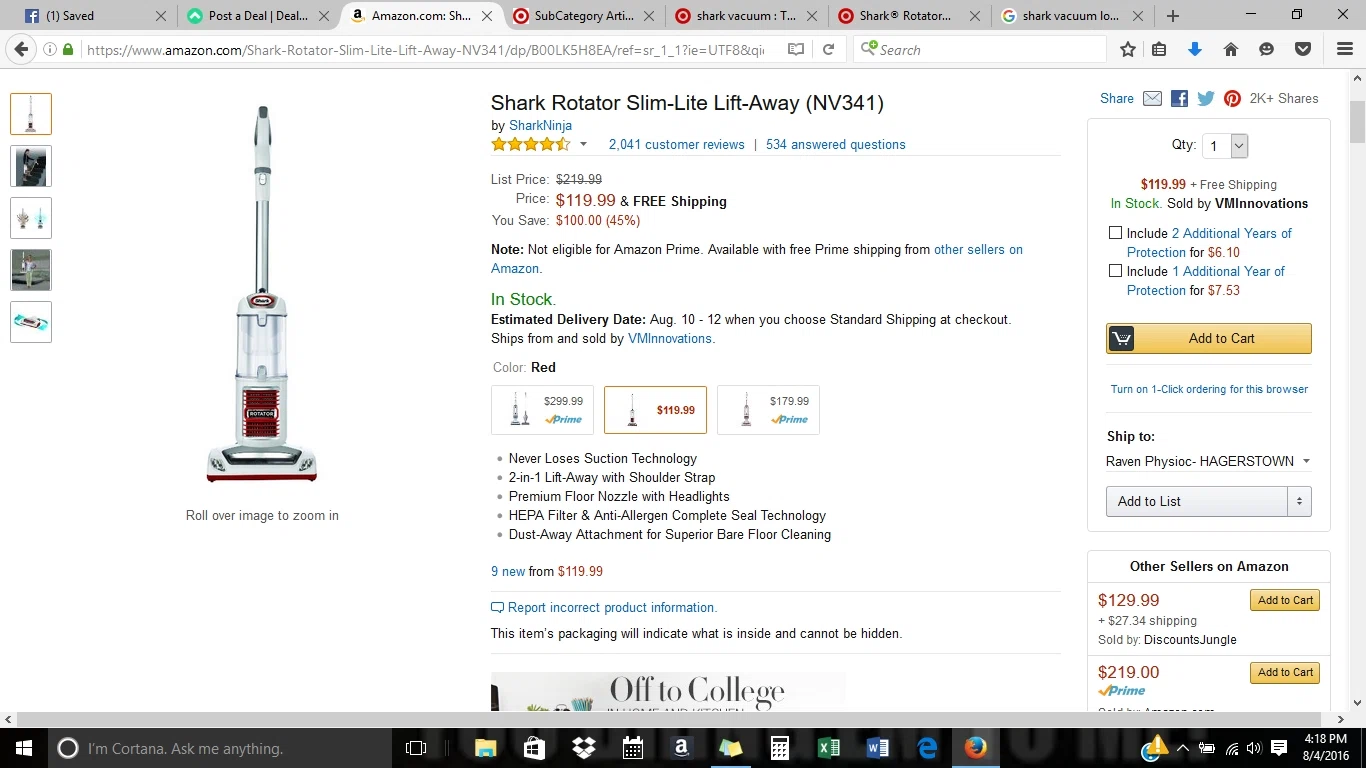This screenshot has height=768, width=1366.
Task: Open the Amazon app in the taskbar
Action: pos(681,747)
